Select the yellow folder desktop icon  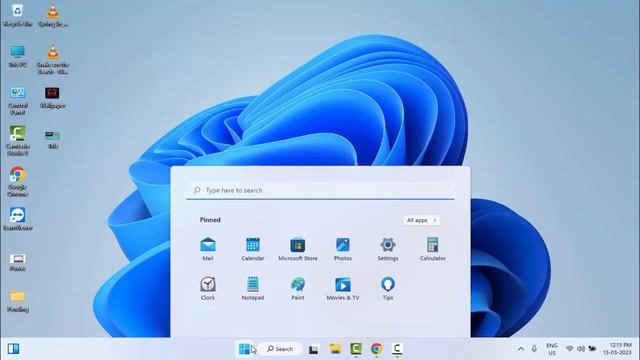point(18,301)
